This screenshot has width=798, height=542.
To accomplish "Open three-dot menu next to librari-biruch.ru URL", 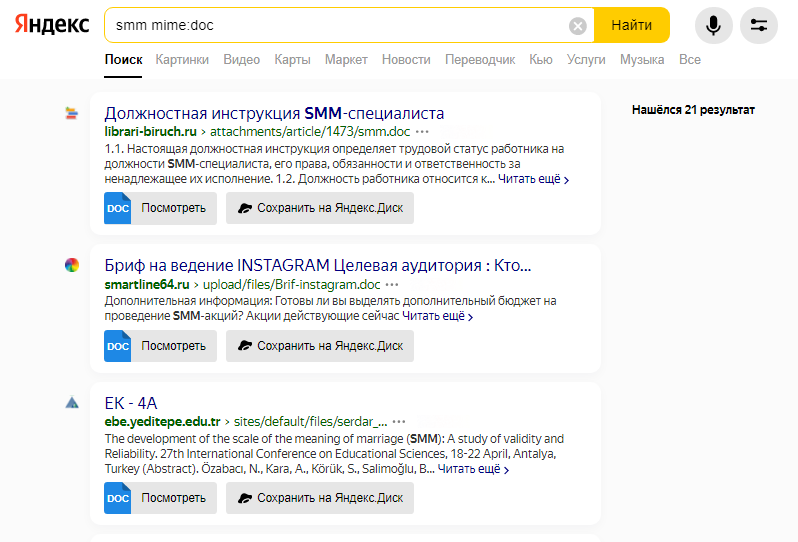I will point(422,132).
